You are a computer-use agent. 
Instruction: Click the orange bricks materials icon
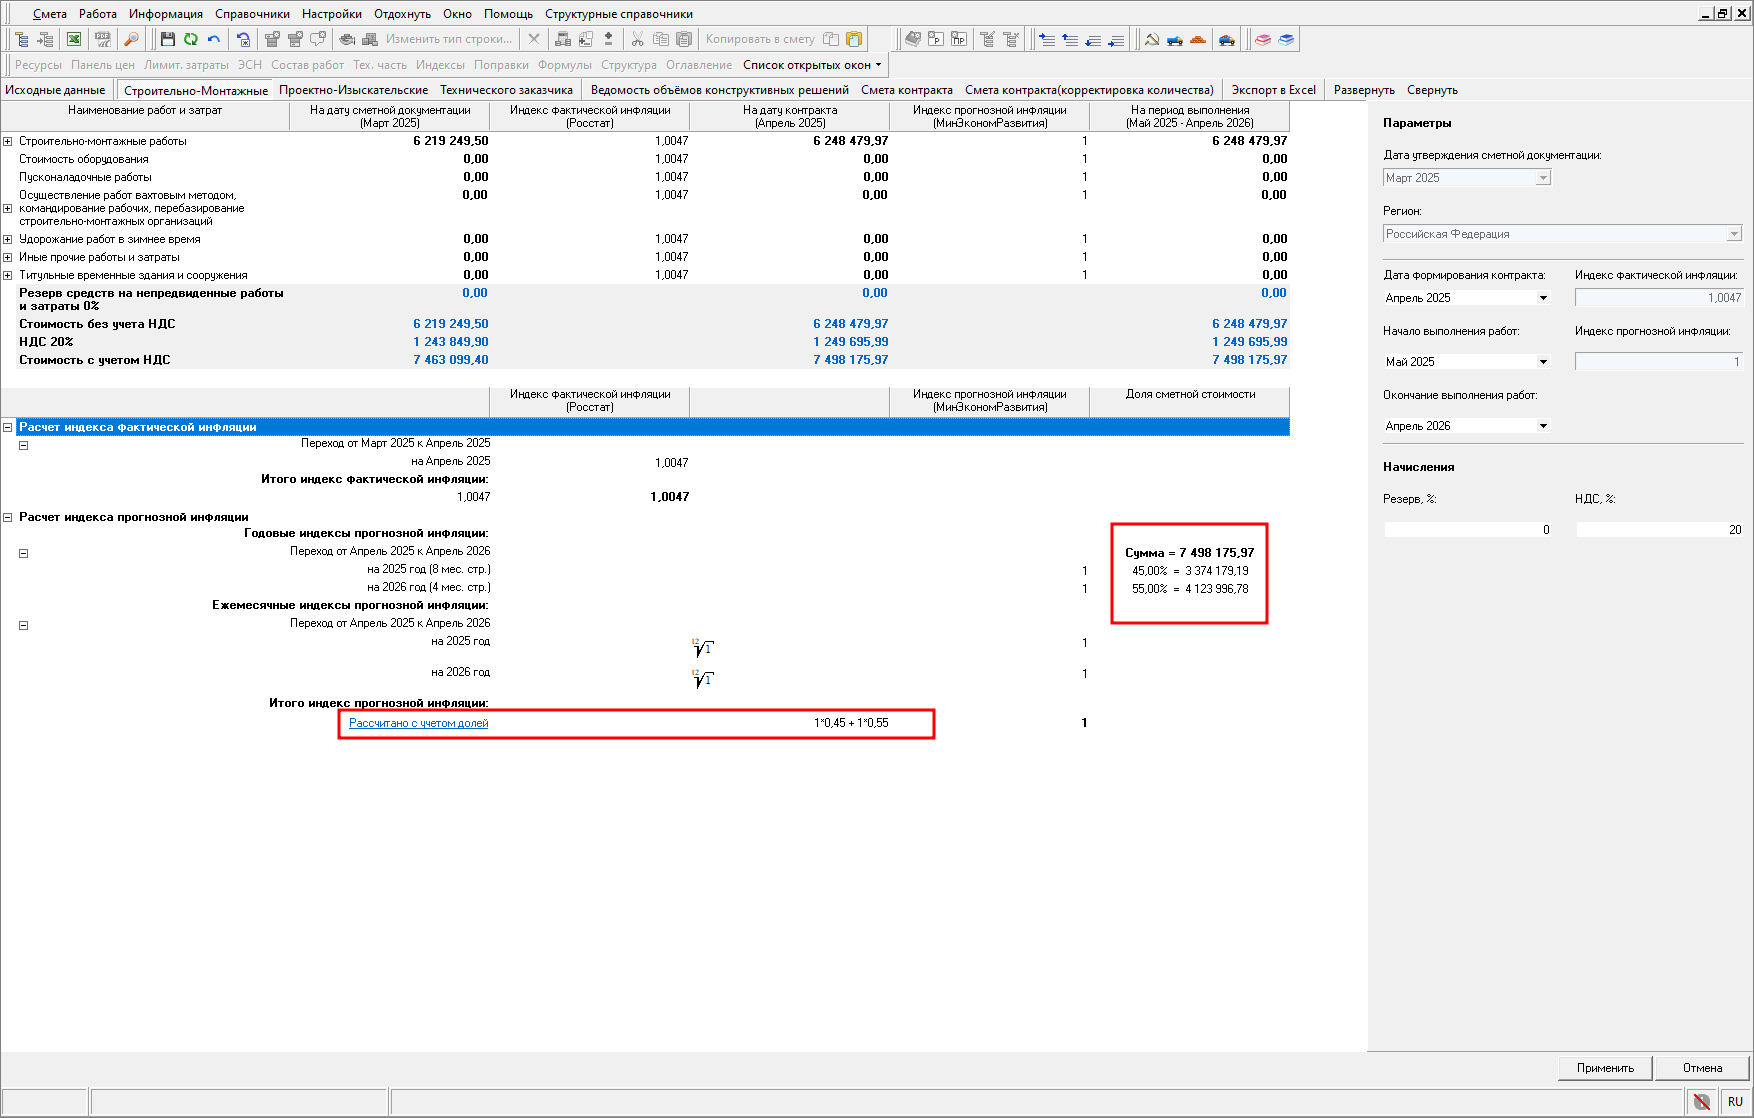1198,39
